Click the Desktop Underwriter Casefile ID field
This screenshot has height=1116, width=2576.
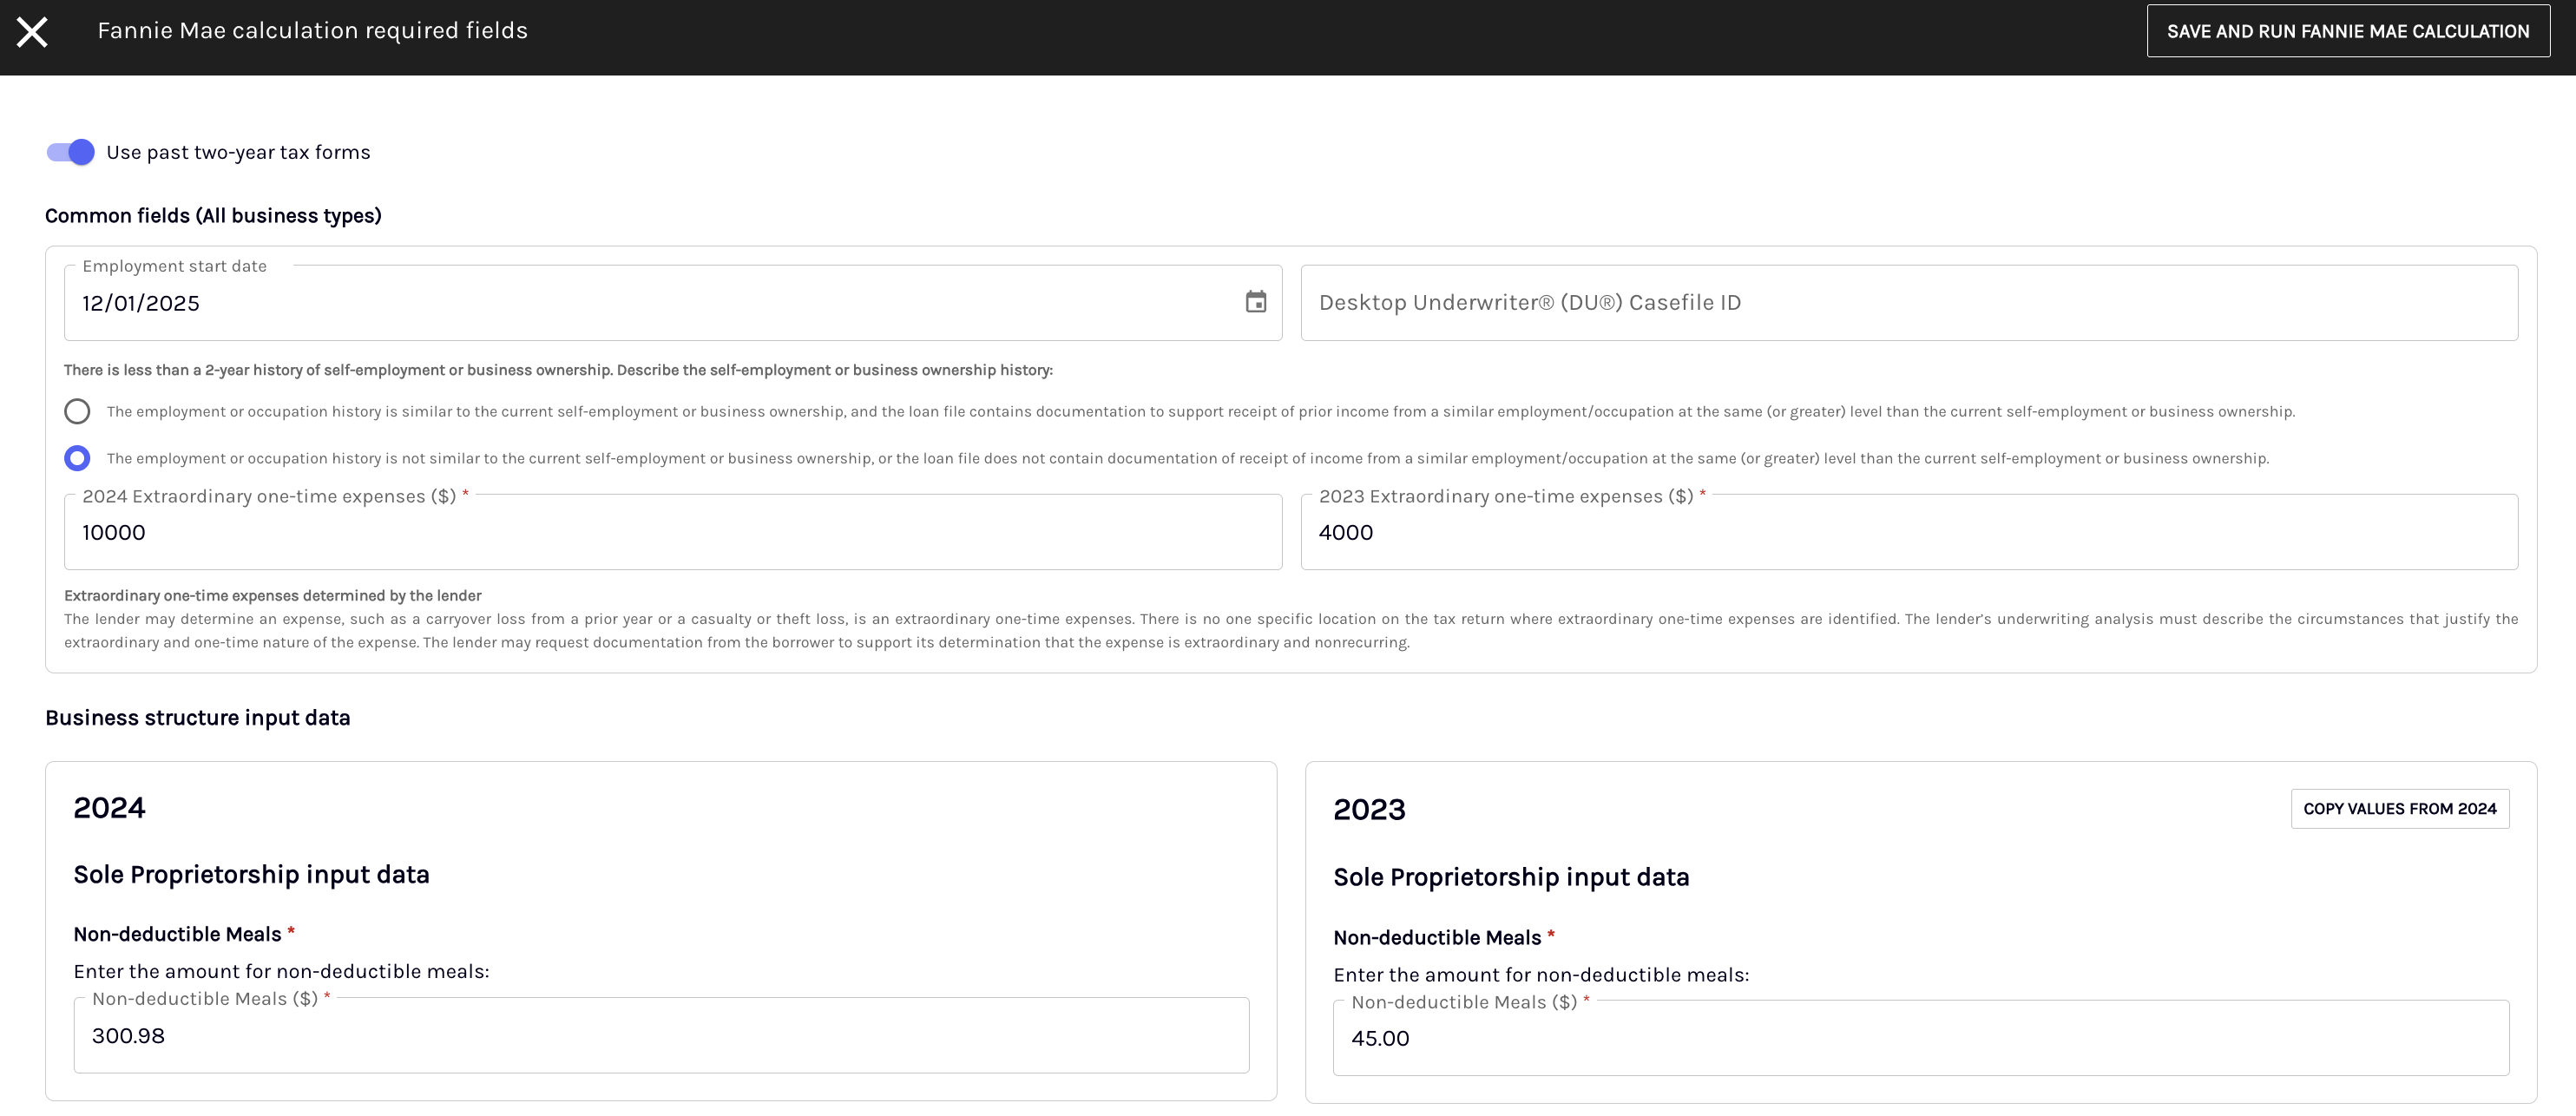point(1908,303)
